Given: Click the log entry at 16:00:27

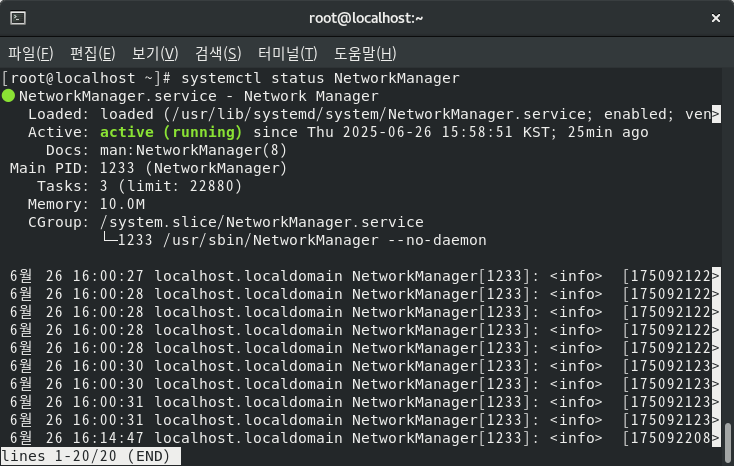Looking at the screenshot, I should coord(364,276).
